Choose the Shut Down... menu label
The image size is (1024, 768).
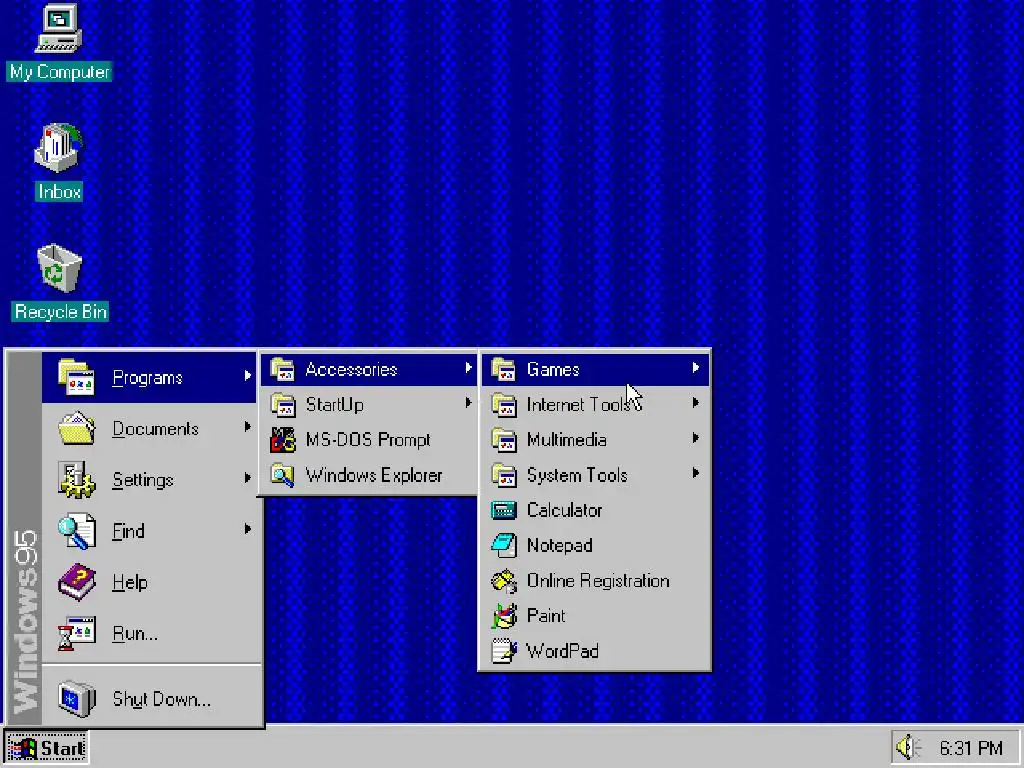coord(161,699)
